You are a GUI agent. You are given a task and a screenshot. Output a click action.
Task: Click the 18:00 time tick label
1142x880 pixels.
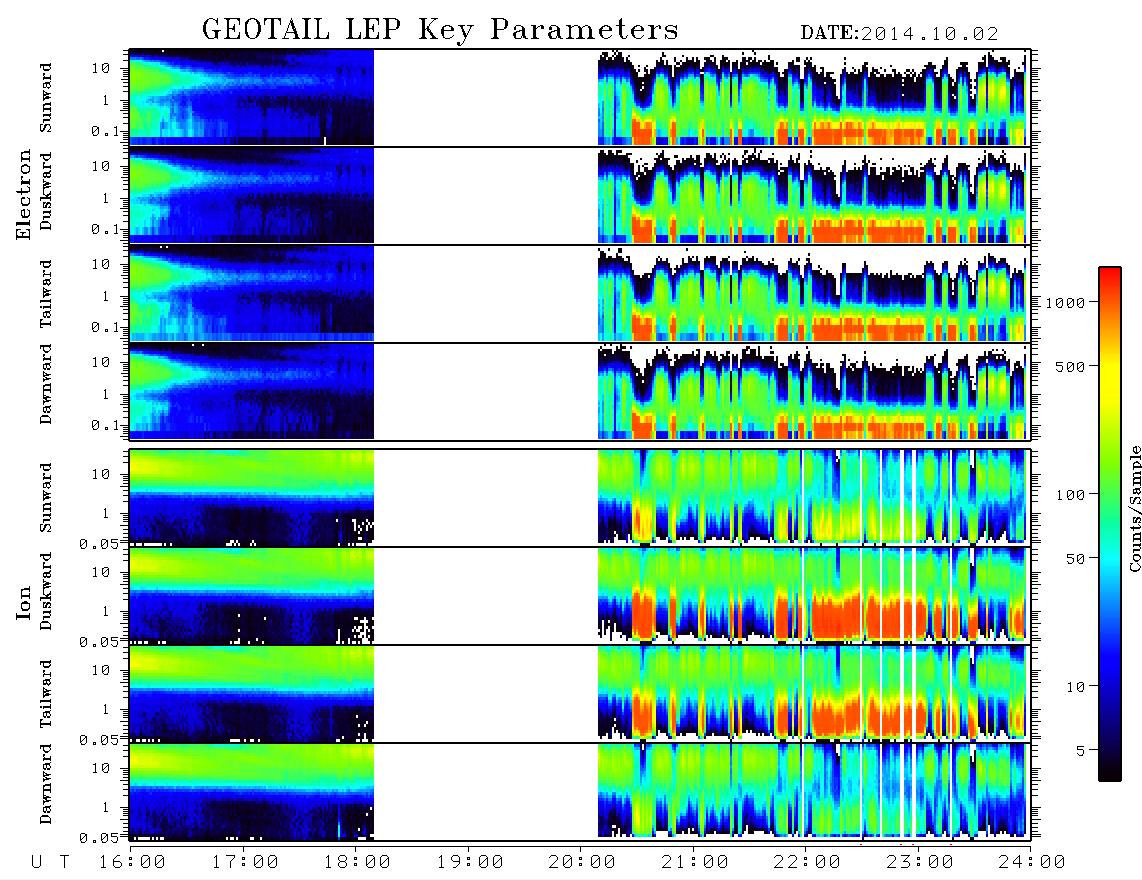(x=357, y=862)
